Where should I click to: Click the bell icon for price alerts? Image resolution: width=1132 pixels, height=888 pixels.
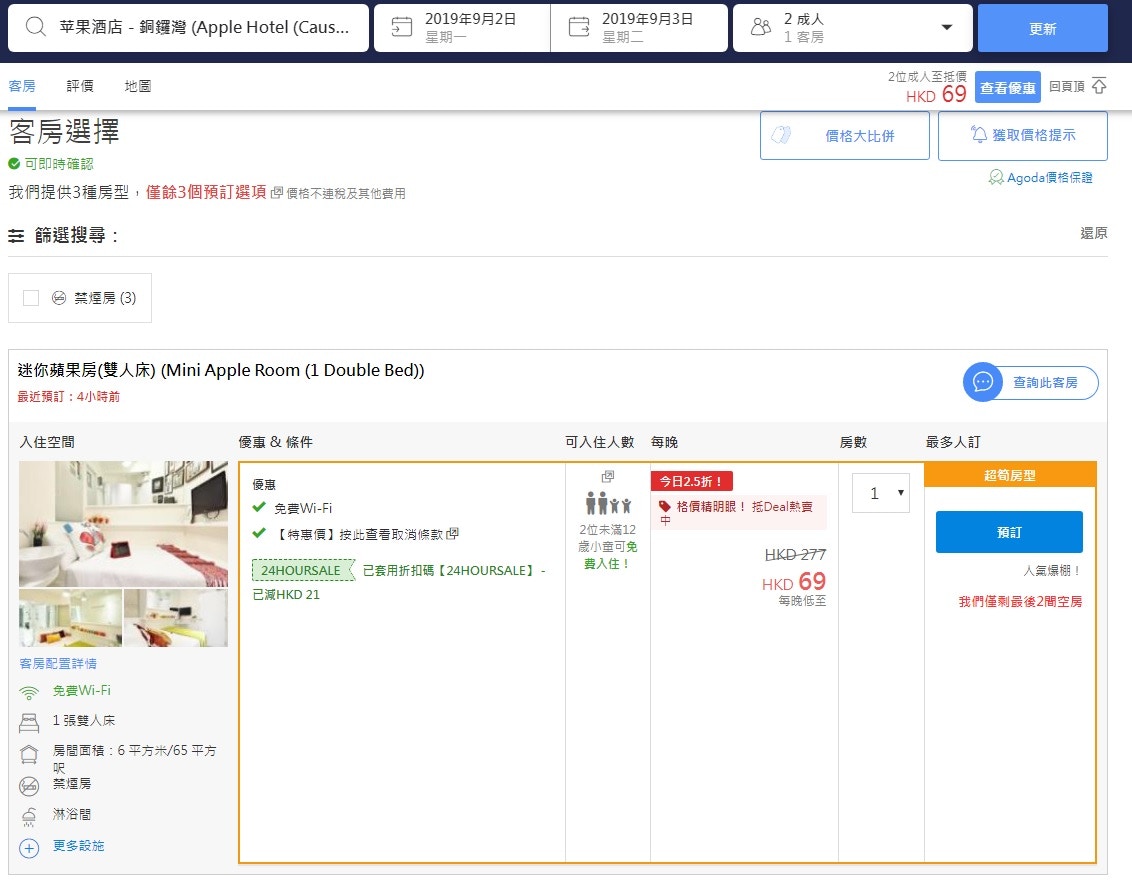[978, 134]
